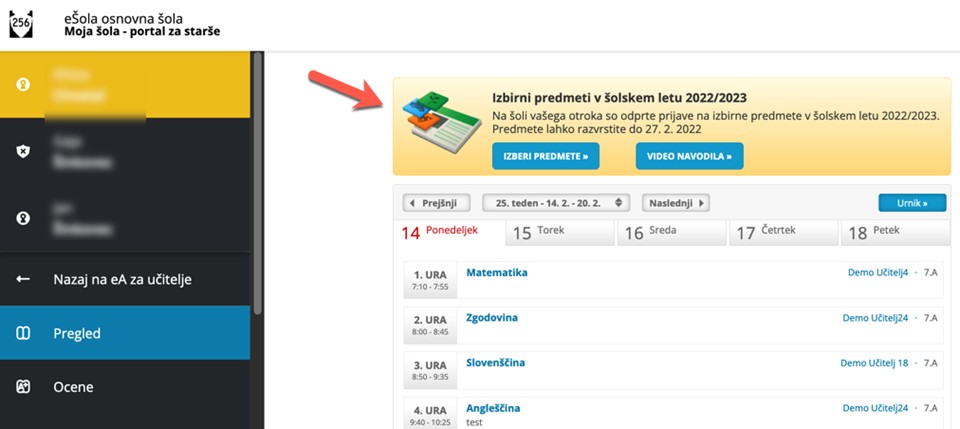
Task: Click the Ocene grades icon
Action: coord(23,387)
